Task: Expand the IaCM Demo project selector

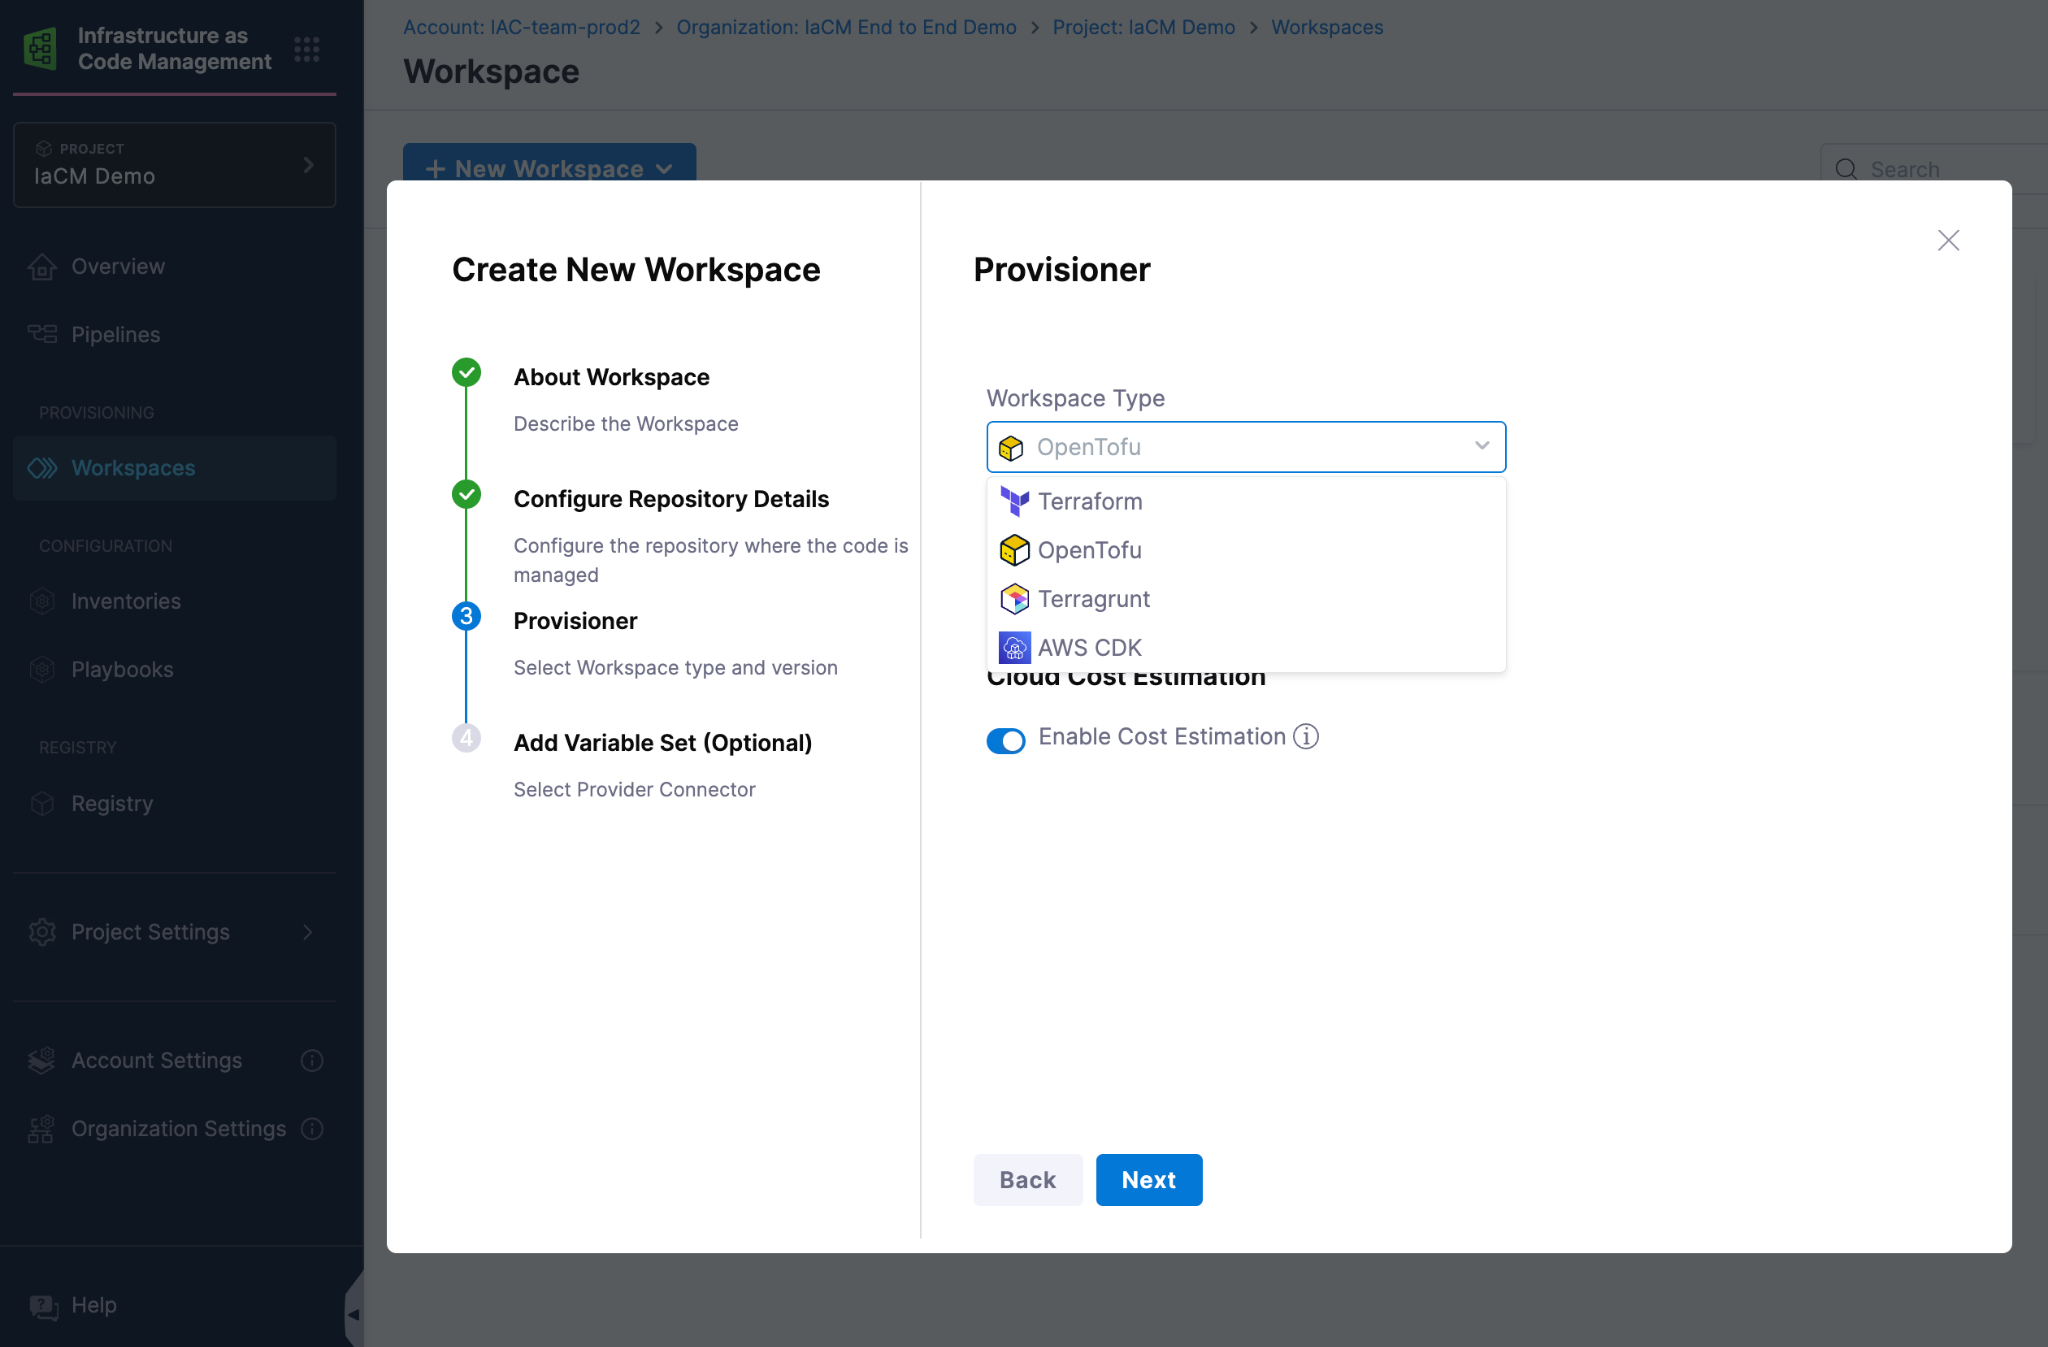Action: (175, 165)
